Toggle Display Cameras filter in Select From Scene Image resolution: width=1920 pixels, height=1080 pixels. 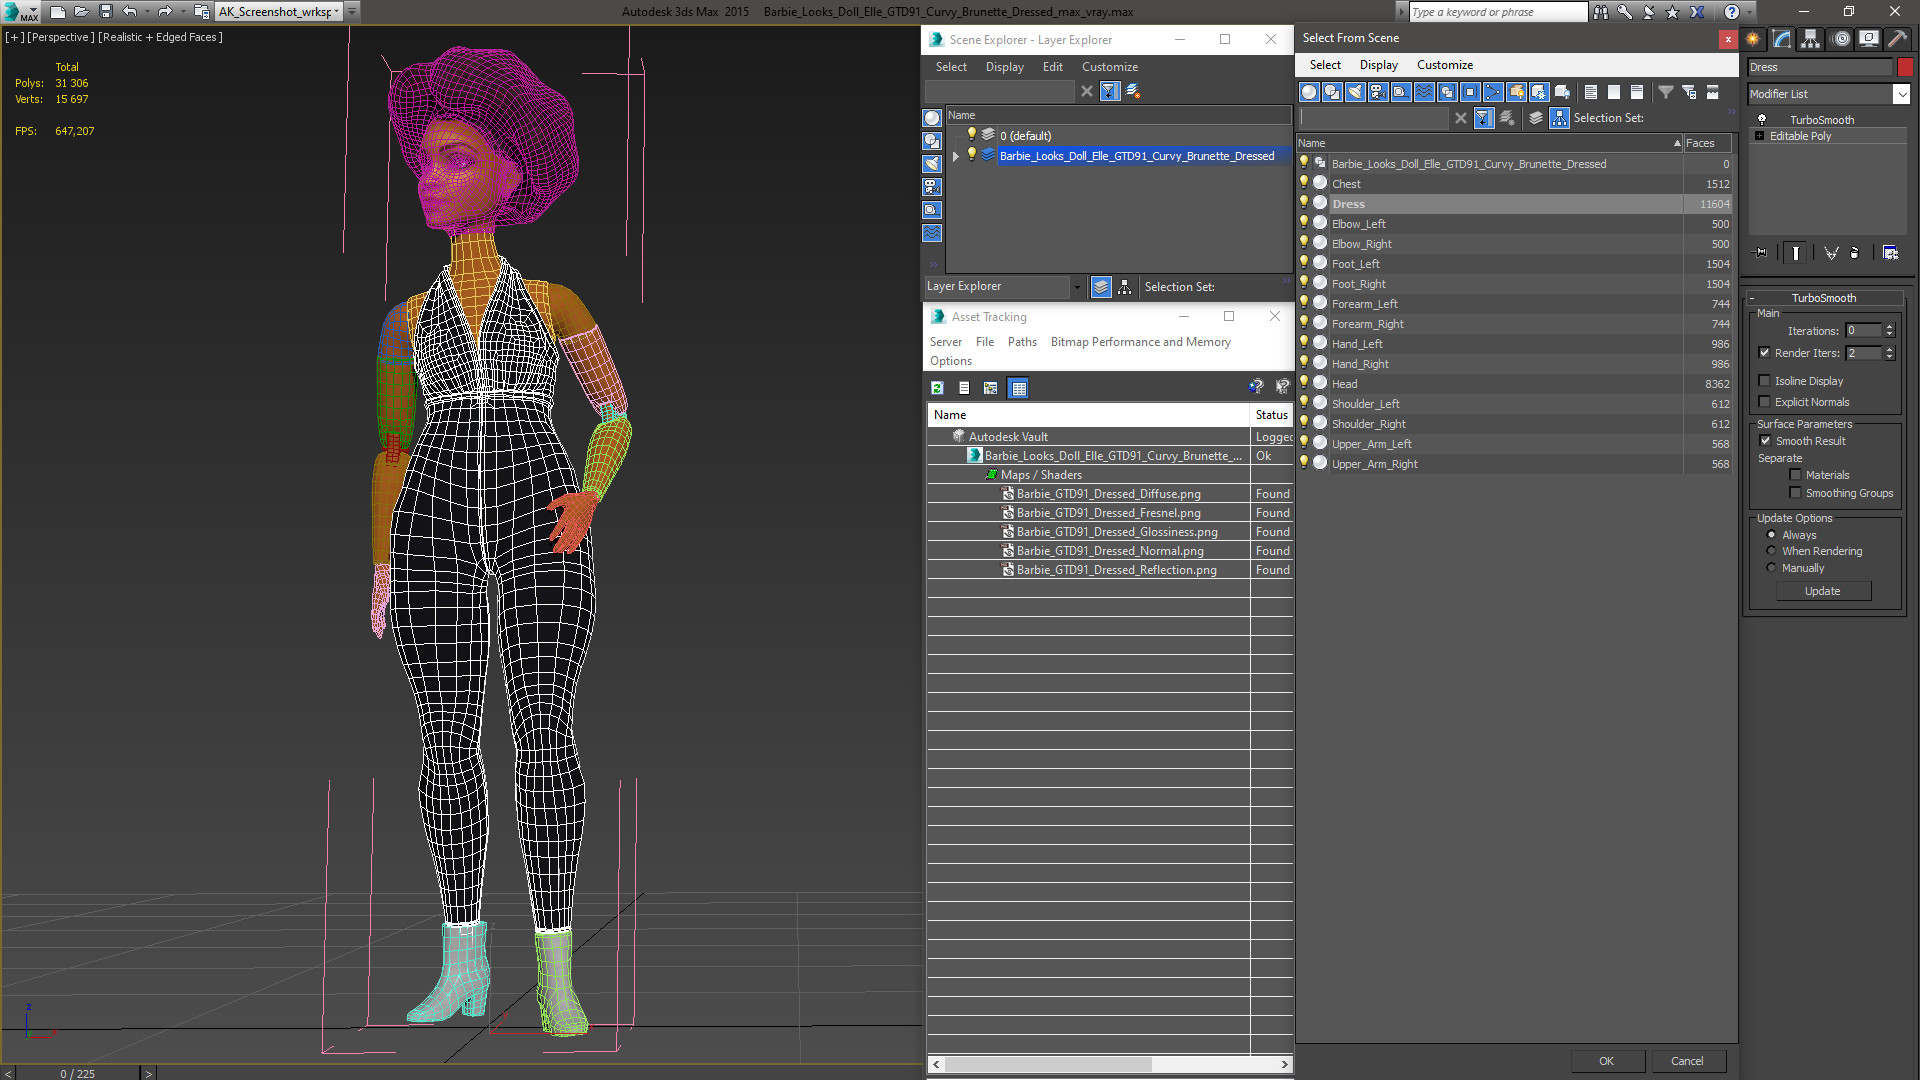[1378, 92]
